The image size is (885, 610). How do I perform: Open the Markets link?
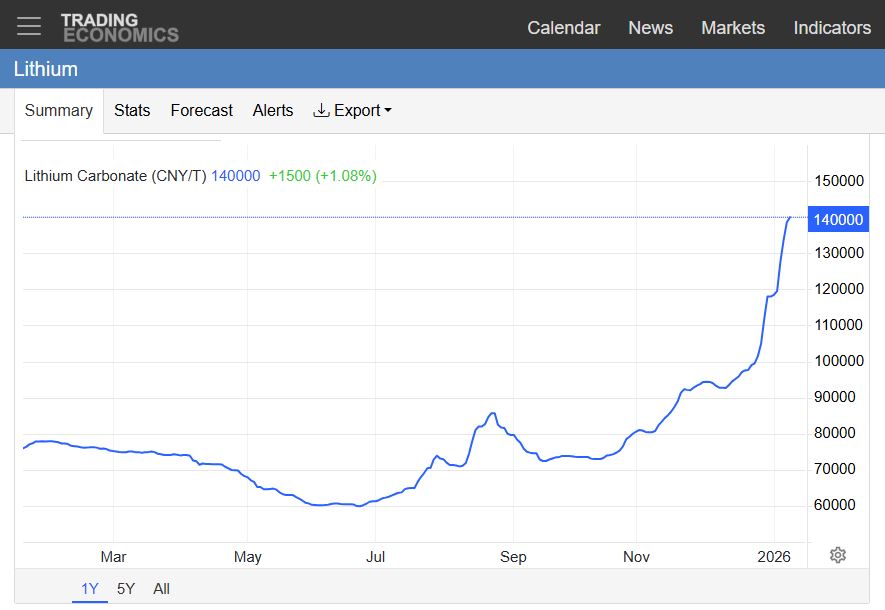click(x=732, y=28)
